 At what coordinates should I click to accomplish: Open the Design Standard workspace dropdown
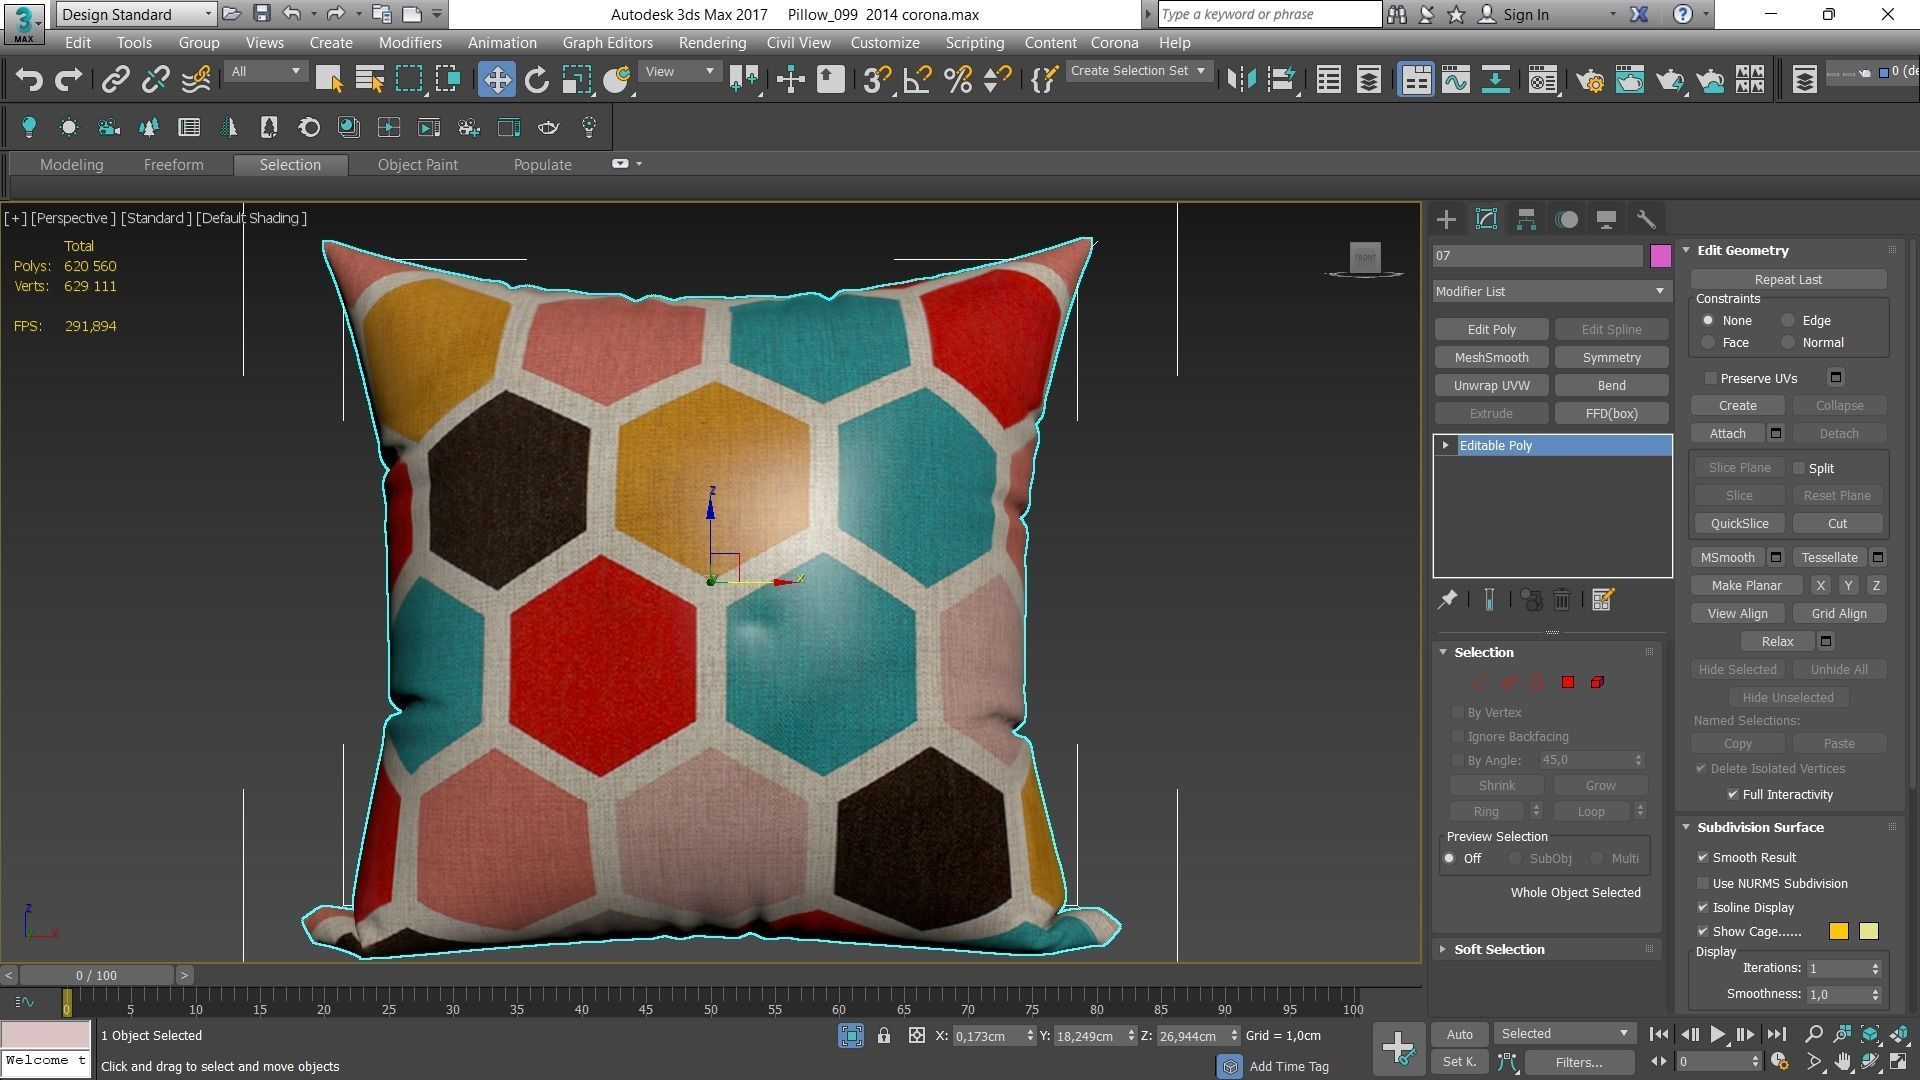click(136, 14)
